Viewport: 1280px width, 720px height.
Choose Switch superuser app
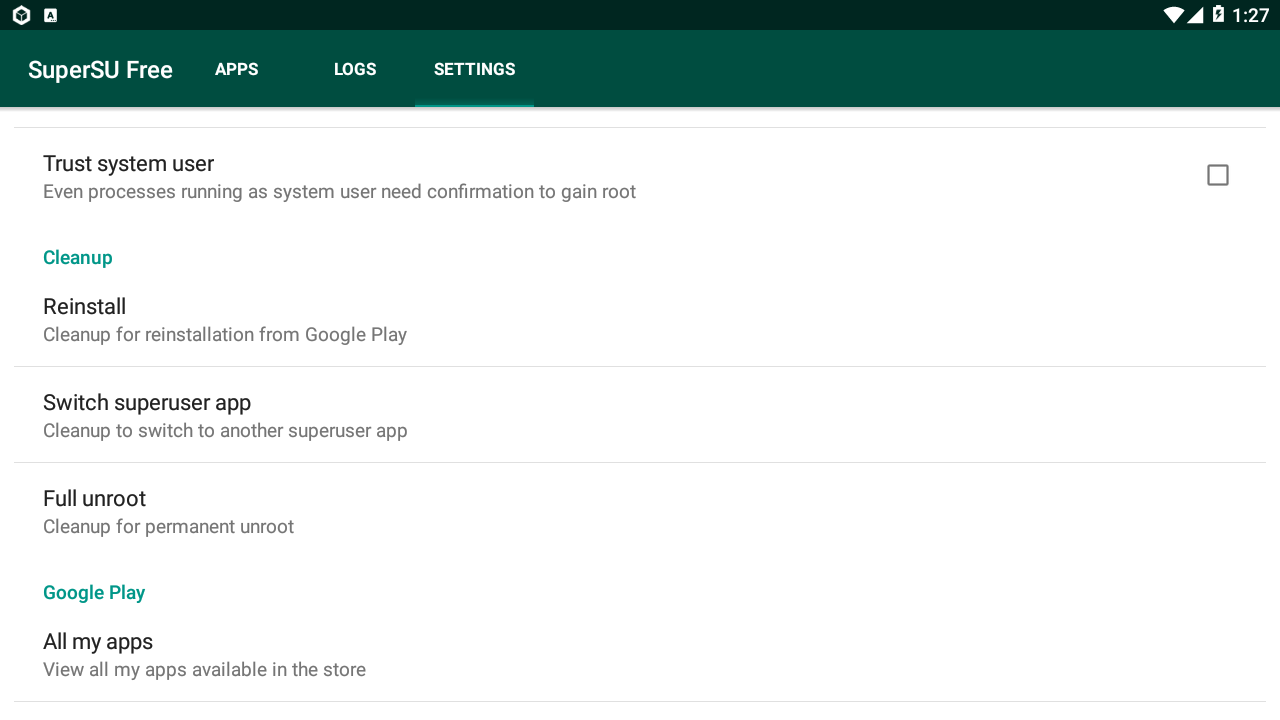[147, 403]
